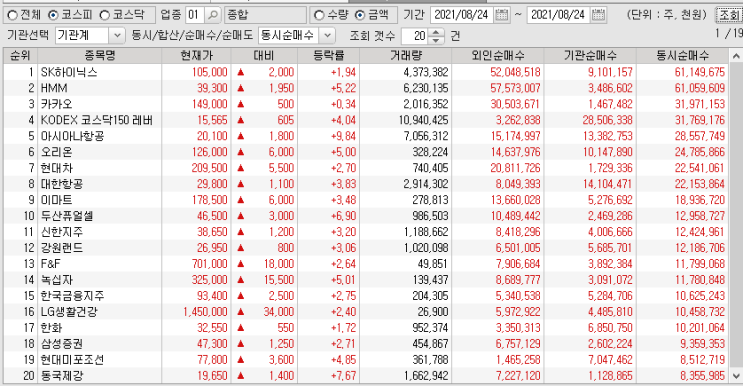The width and height of the screenshot is (743, 386).
Task: Click the 종합 sector name field
Action: click(265, 15)
